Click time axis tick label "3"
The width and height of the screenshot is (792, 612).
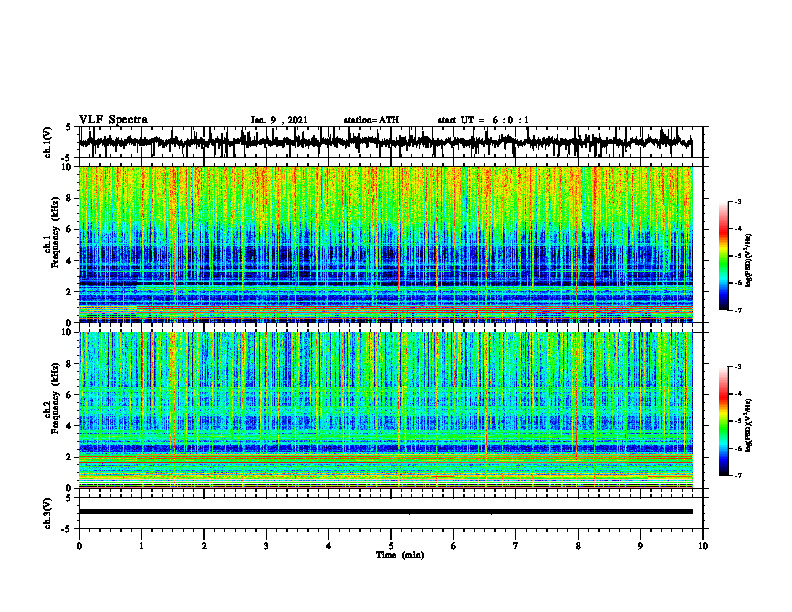coord(266,546)
